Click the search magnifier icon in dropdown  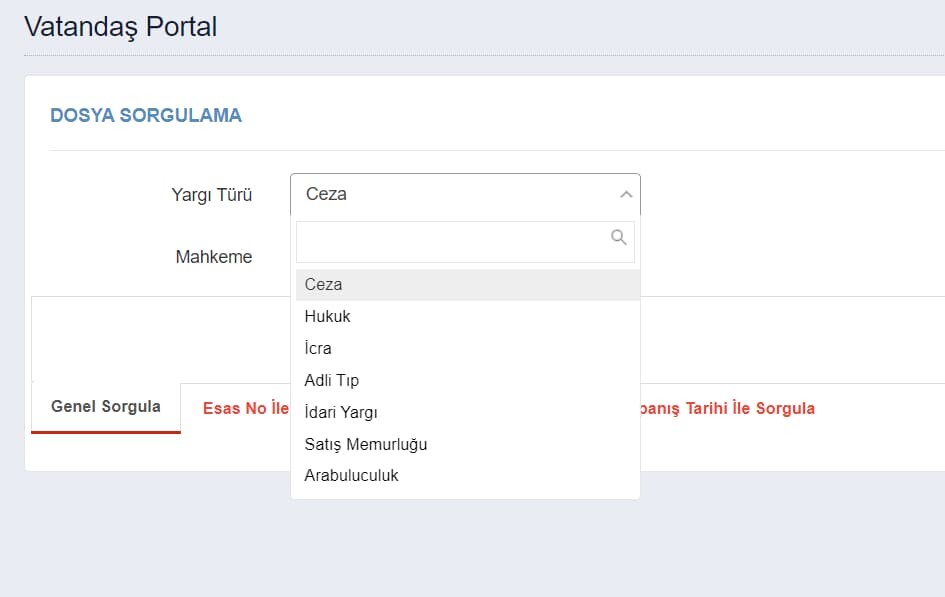[618, 237]
